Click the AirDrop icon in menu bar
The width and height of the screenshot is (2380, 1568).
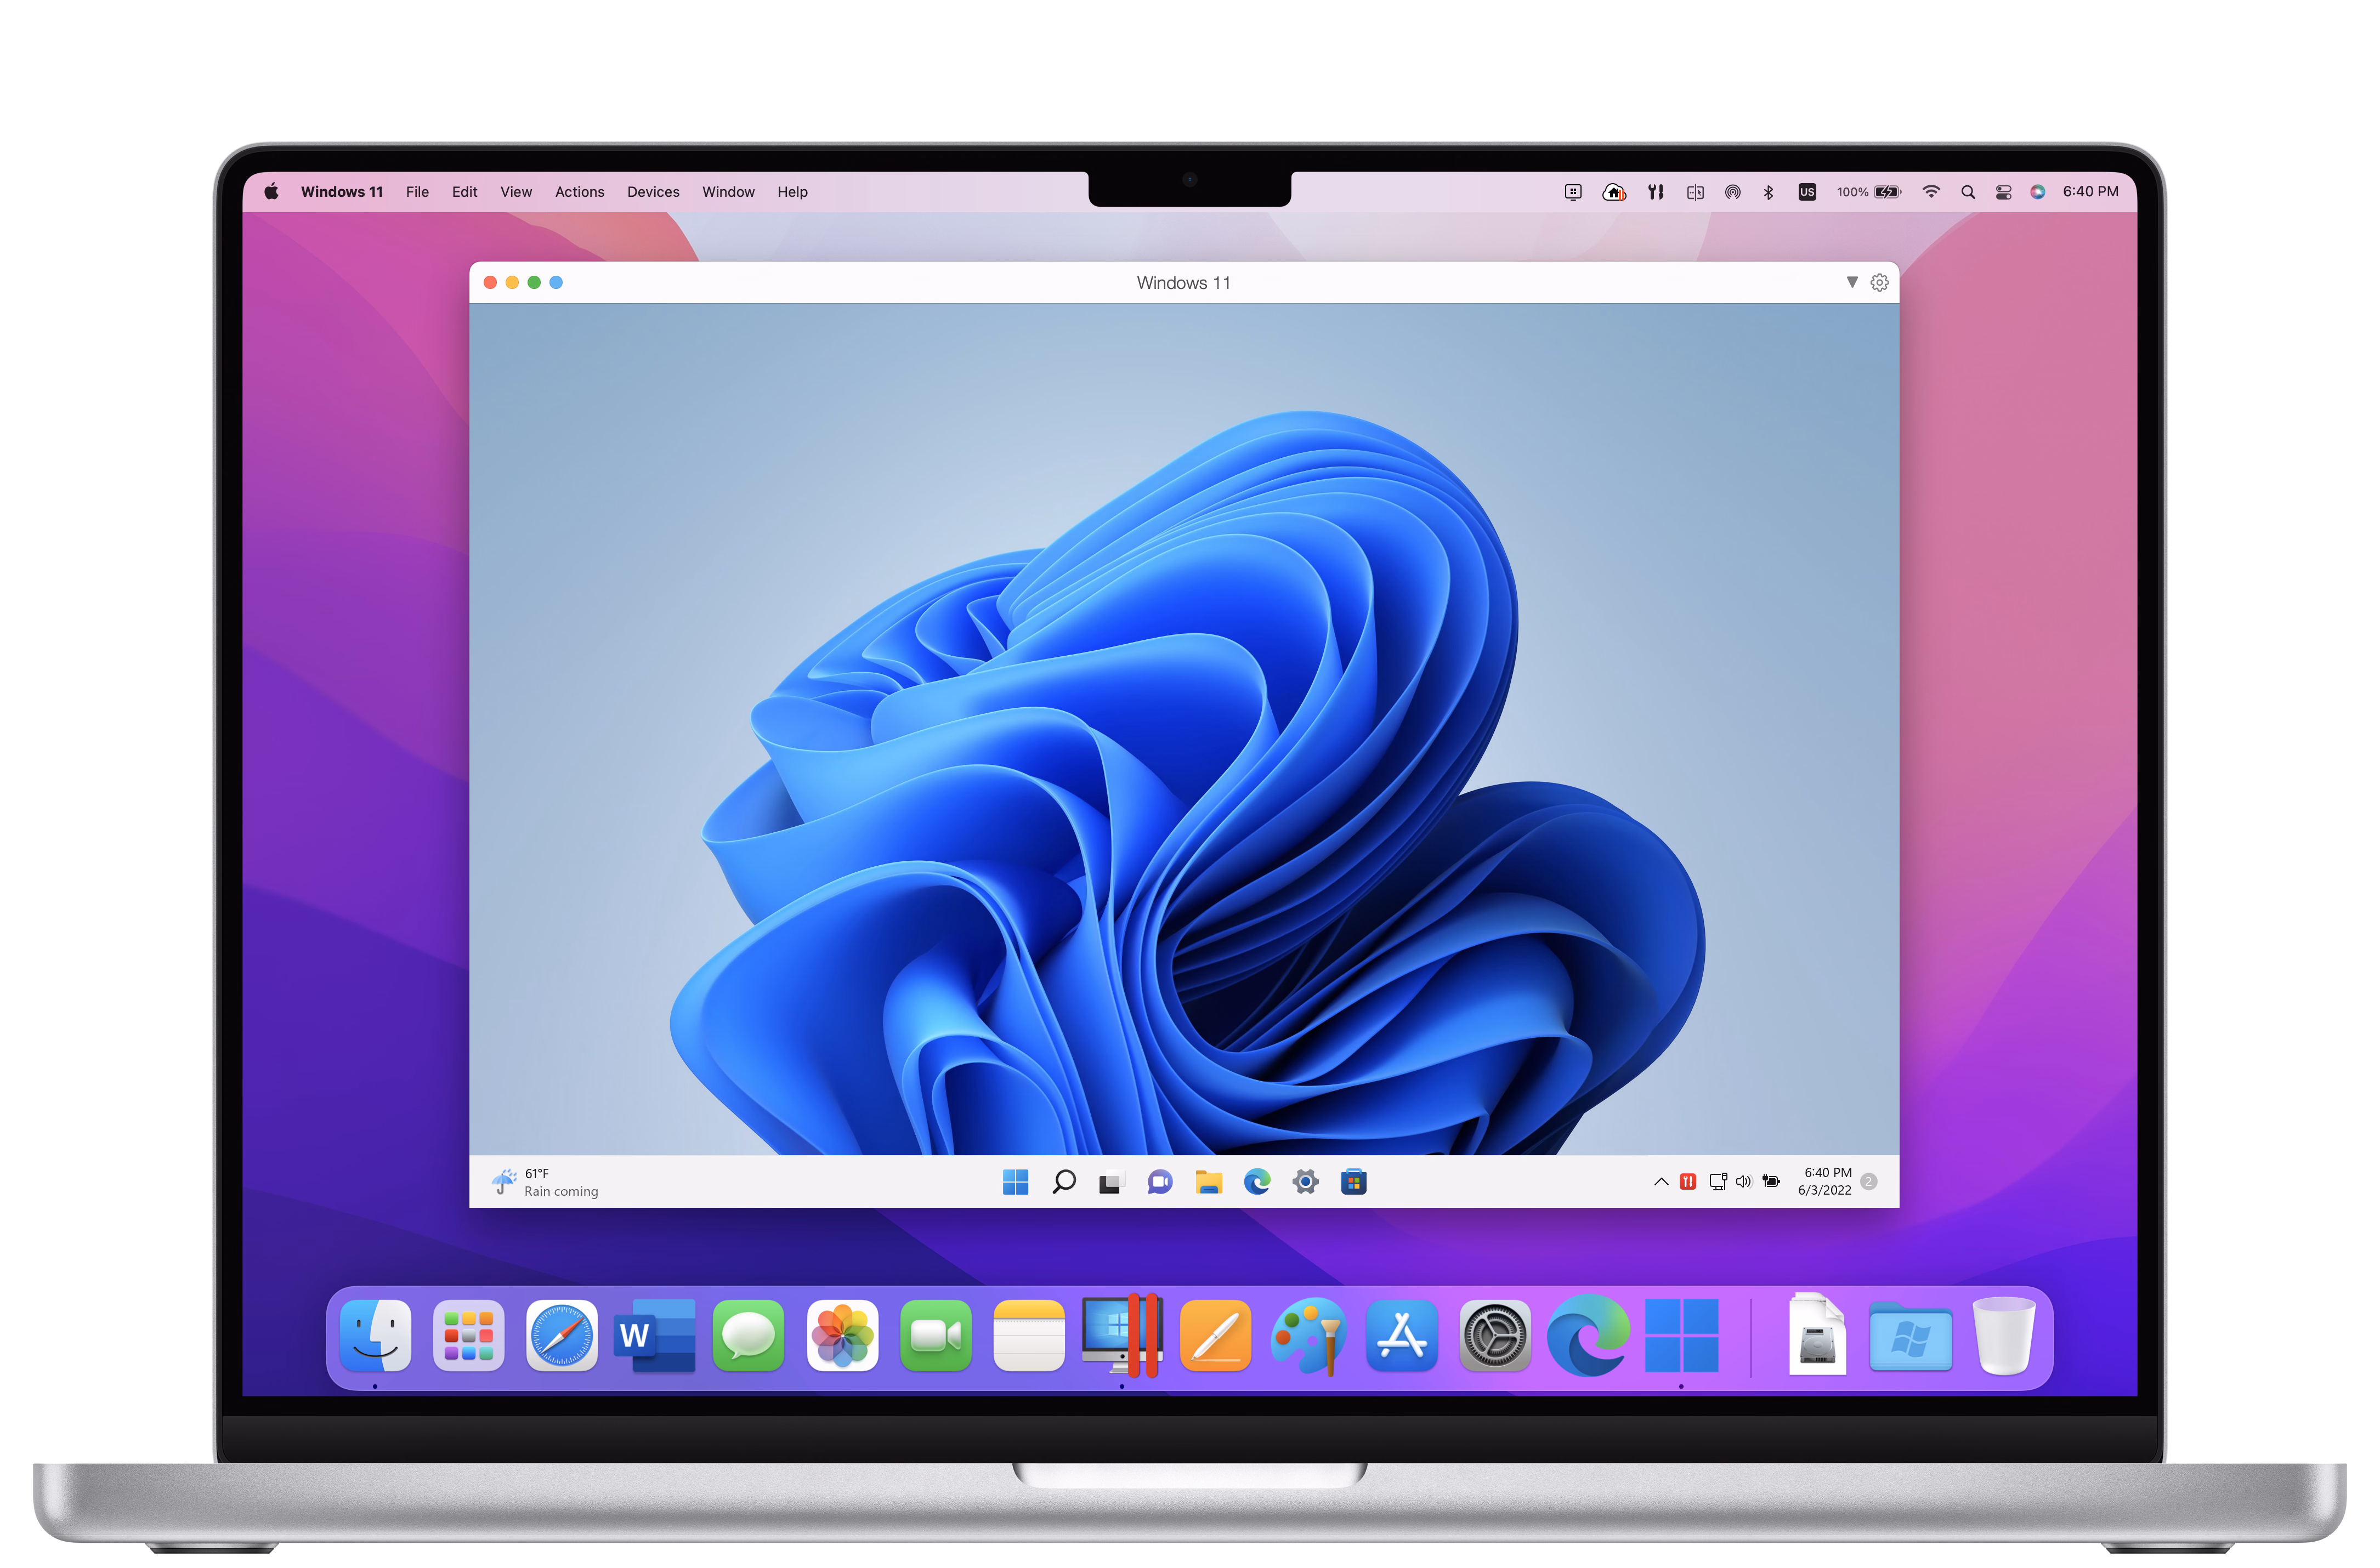coord(1733,192)
